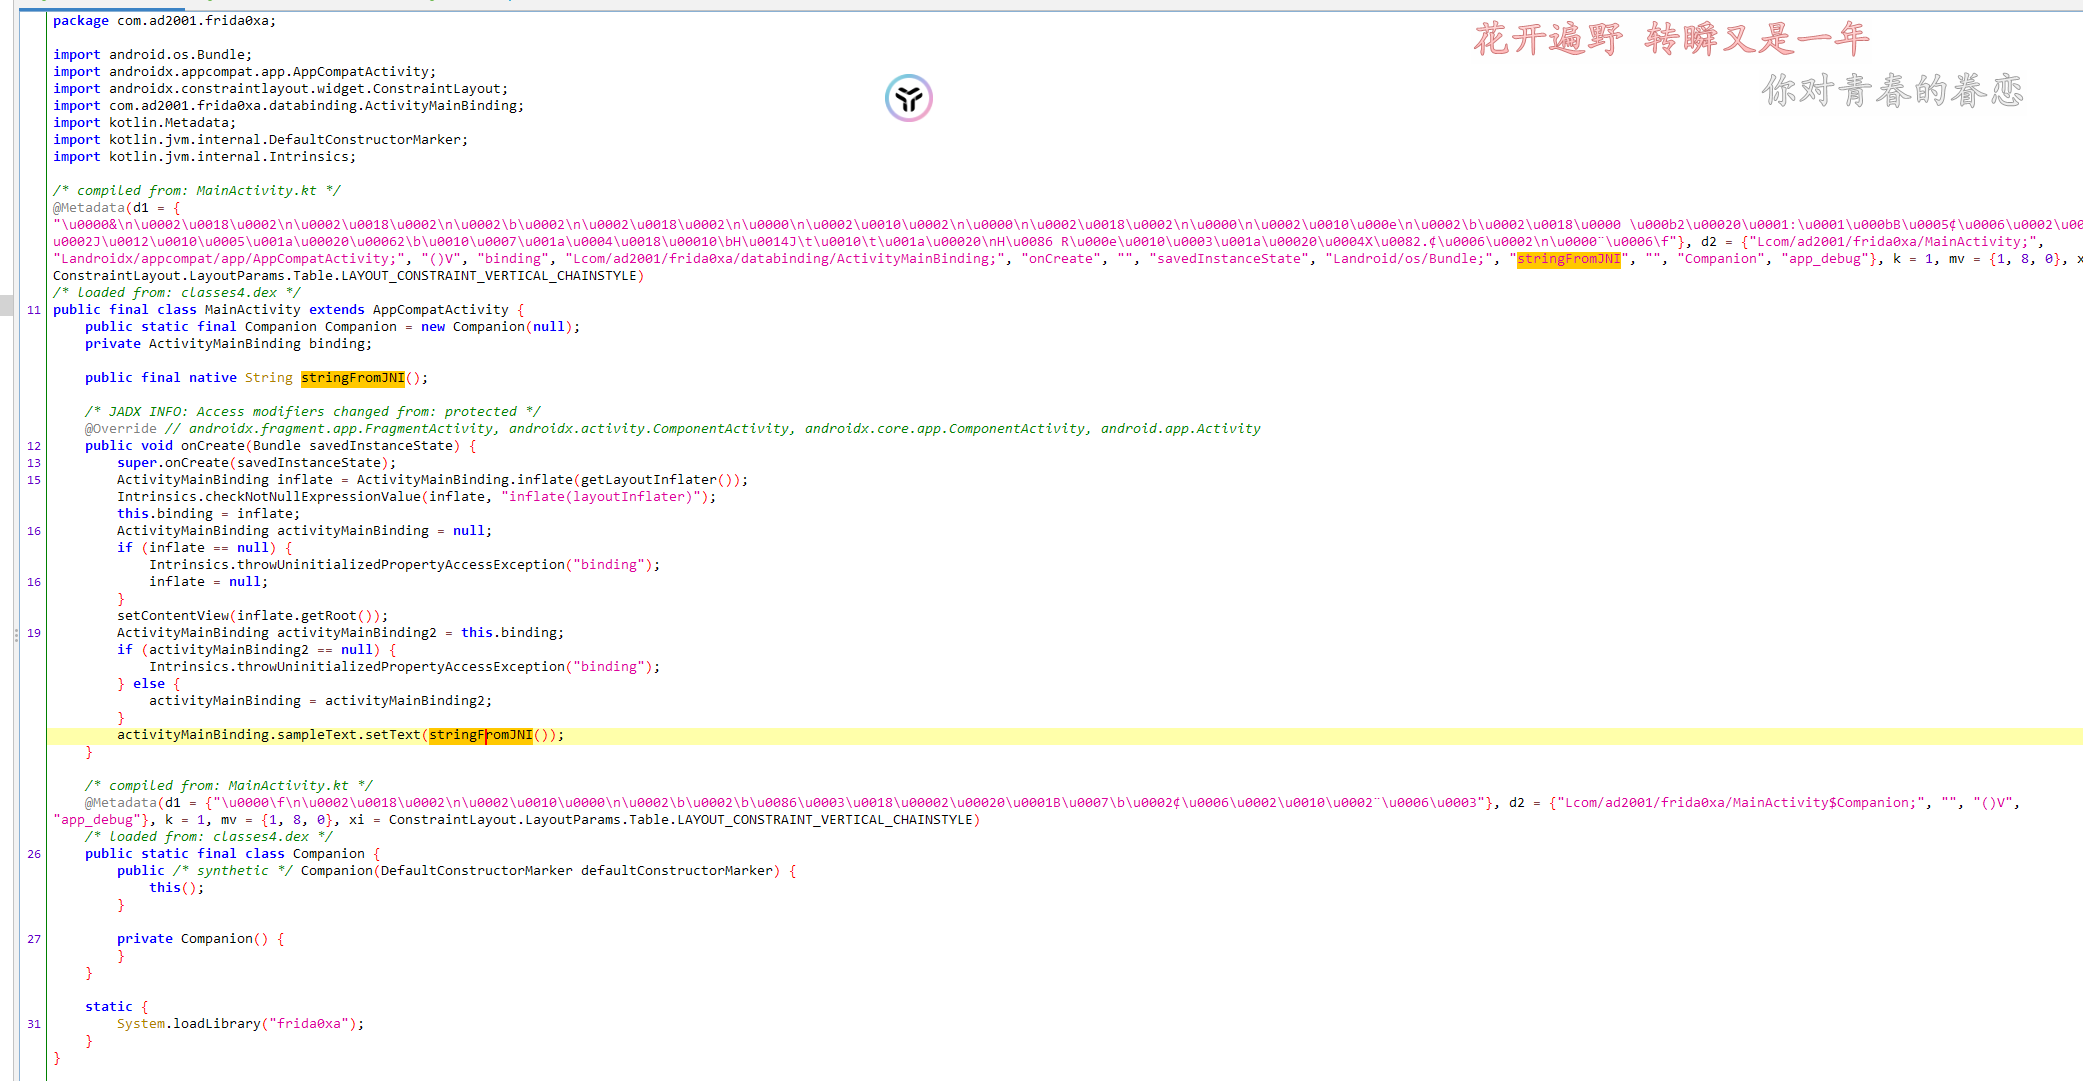Click the setContentView method call

172,616
